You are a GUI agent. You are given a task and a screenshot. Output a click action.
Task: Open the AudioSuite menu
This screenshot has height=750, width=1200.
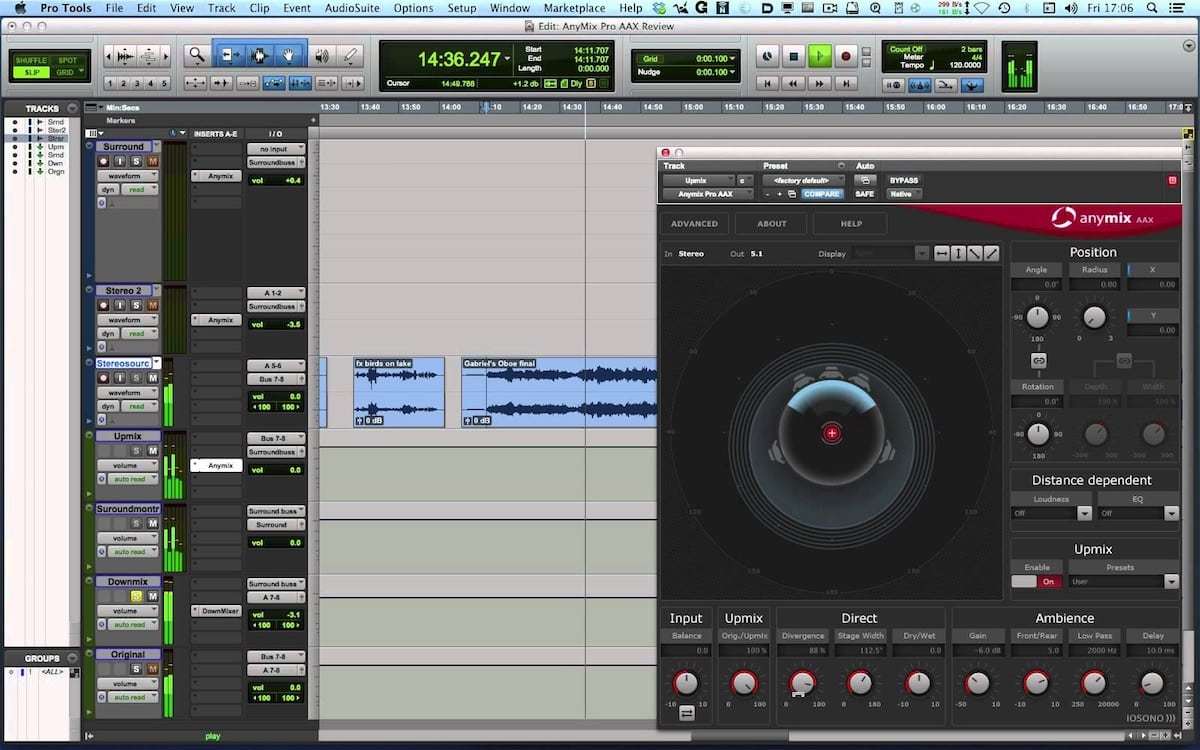pos(353,8)
